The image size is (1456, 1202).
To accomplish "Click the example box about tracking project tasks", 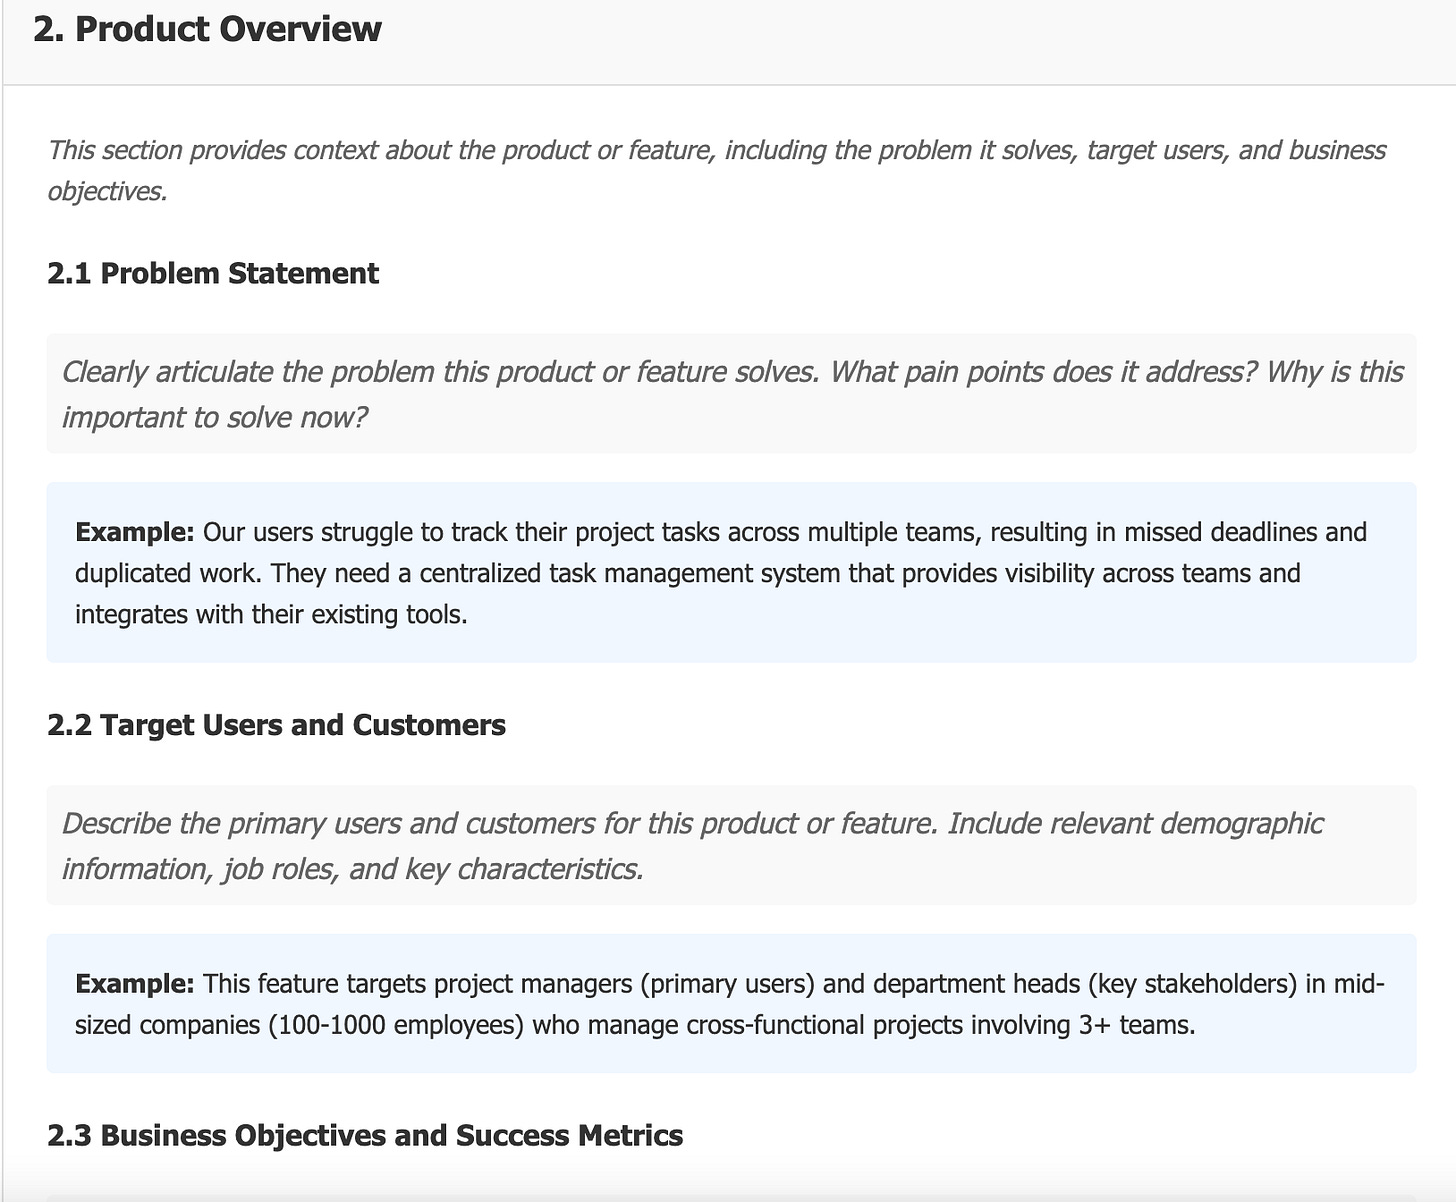I will tap(731, 572).
